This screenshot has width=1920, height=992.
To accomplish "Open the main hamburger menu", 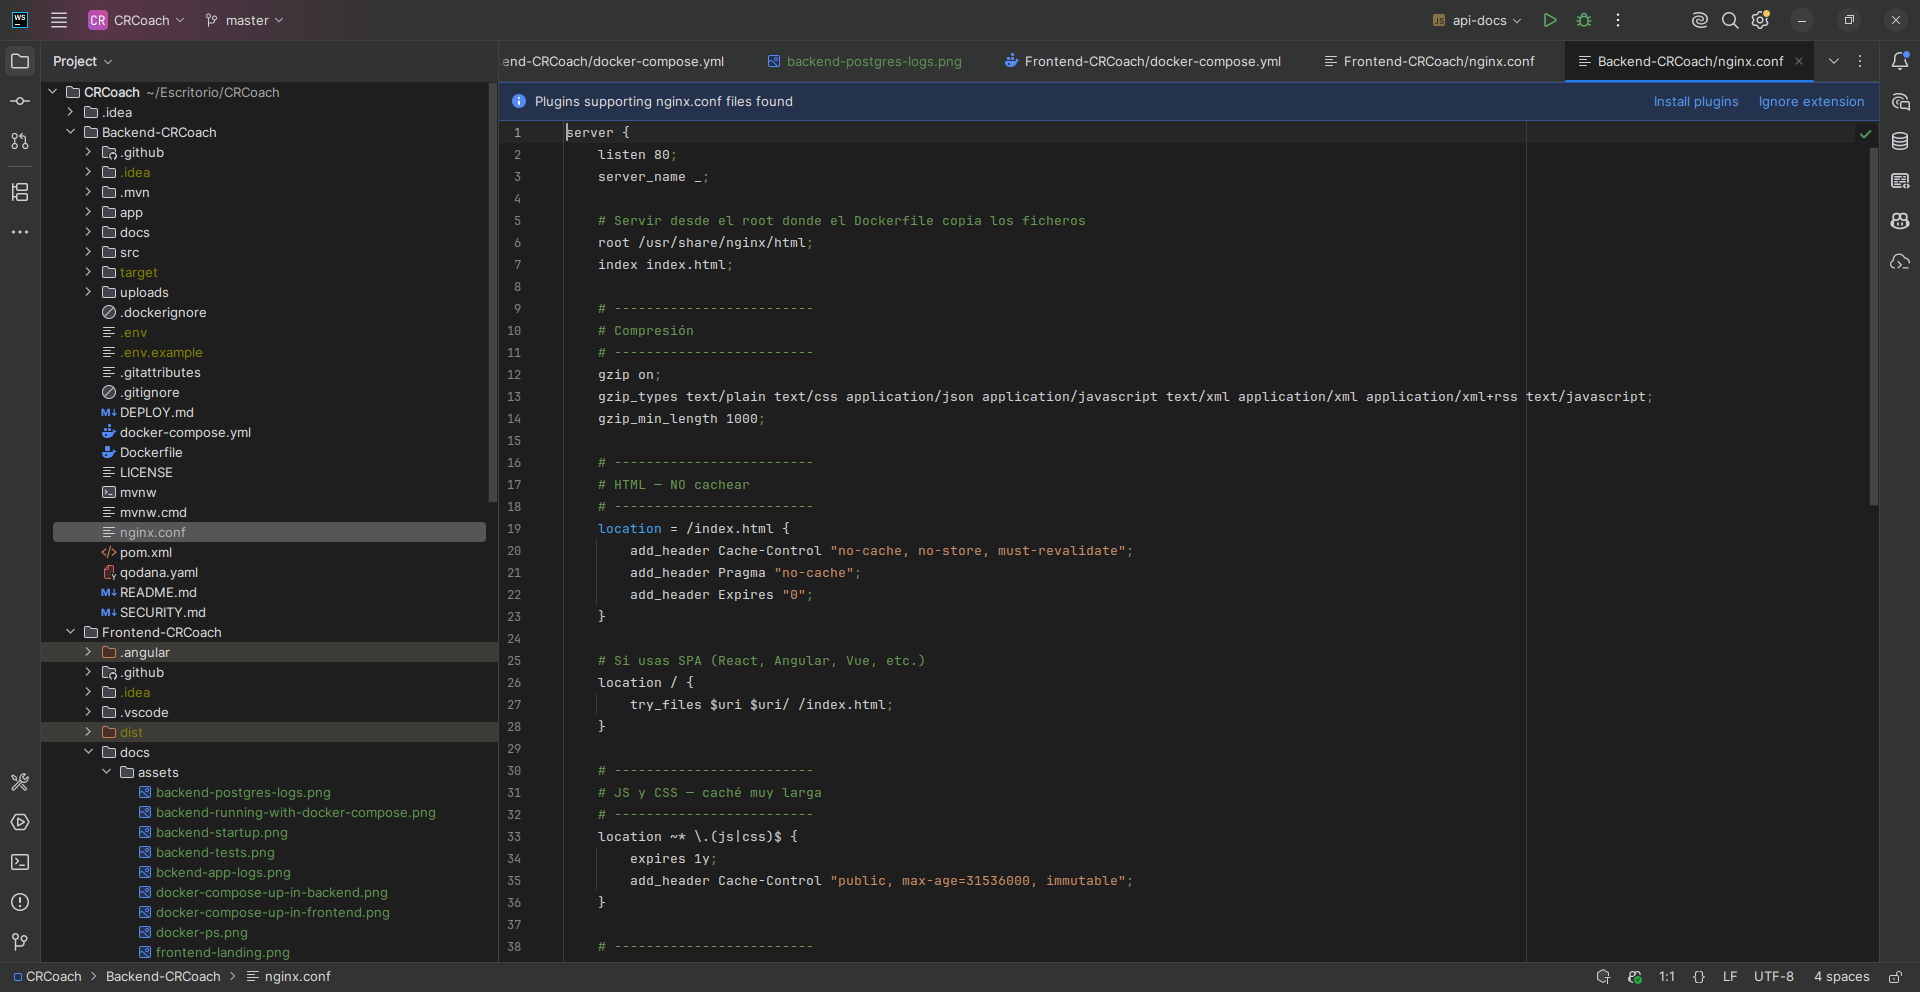I will [59, 20].
